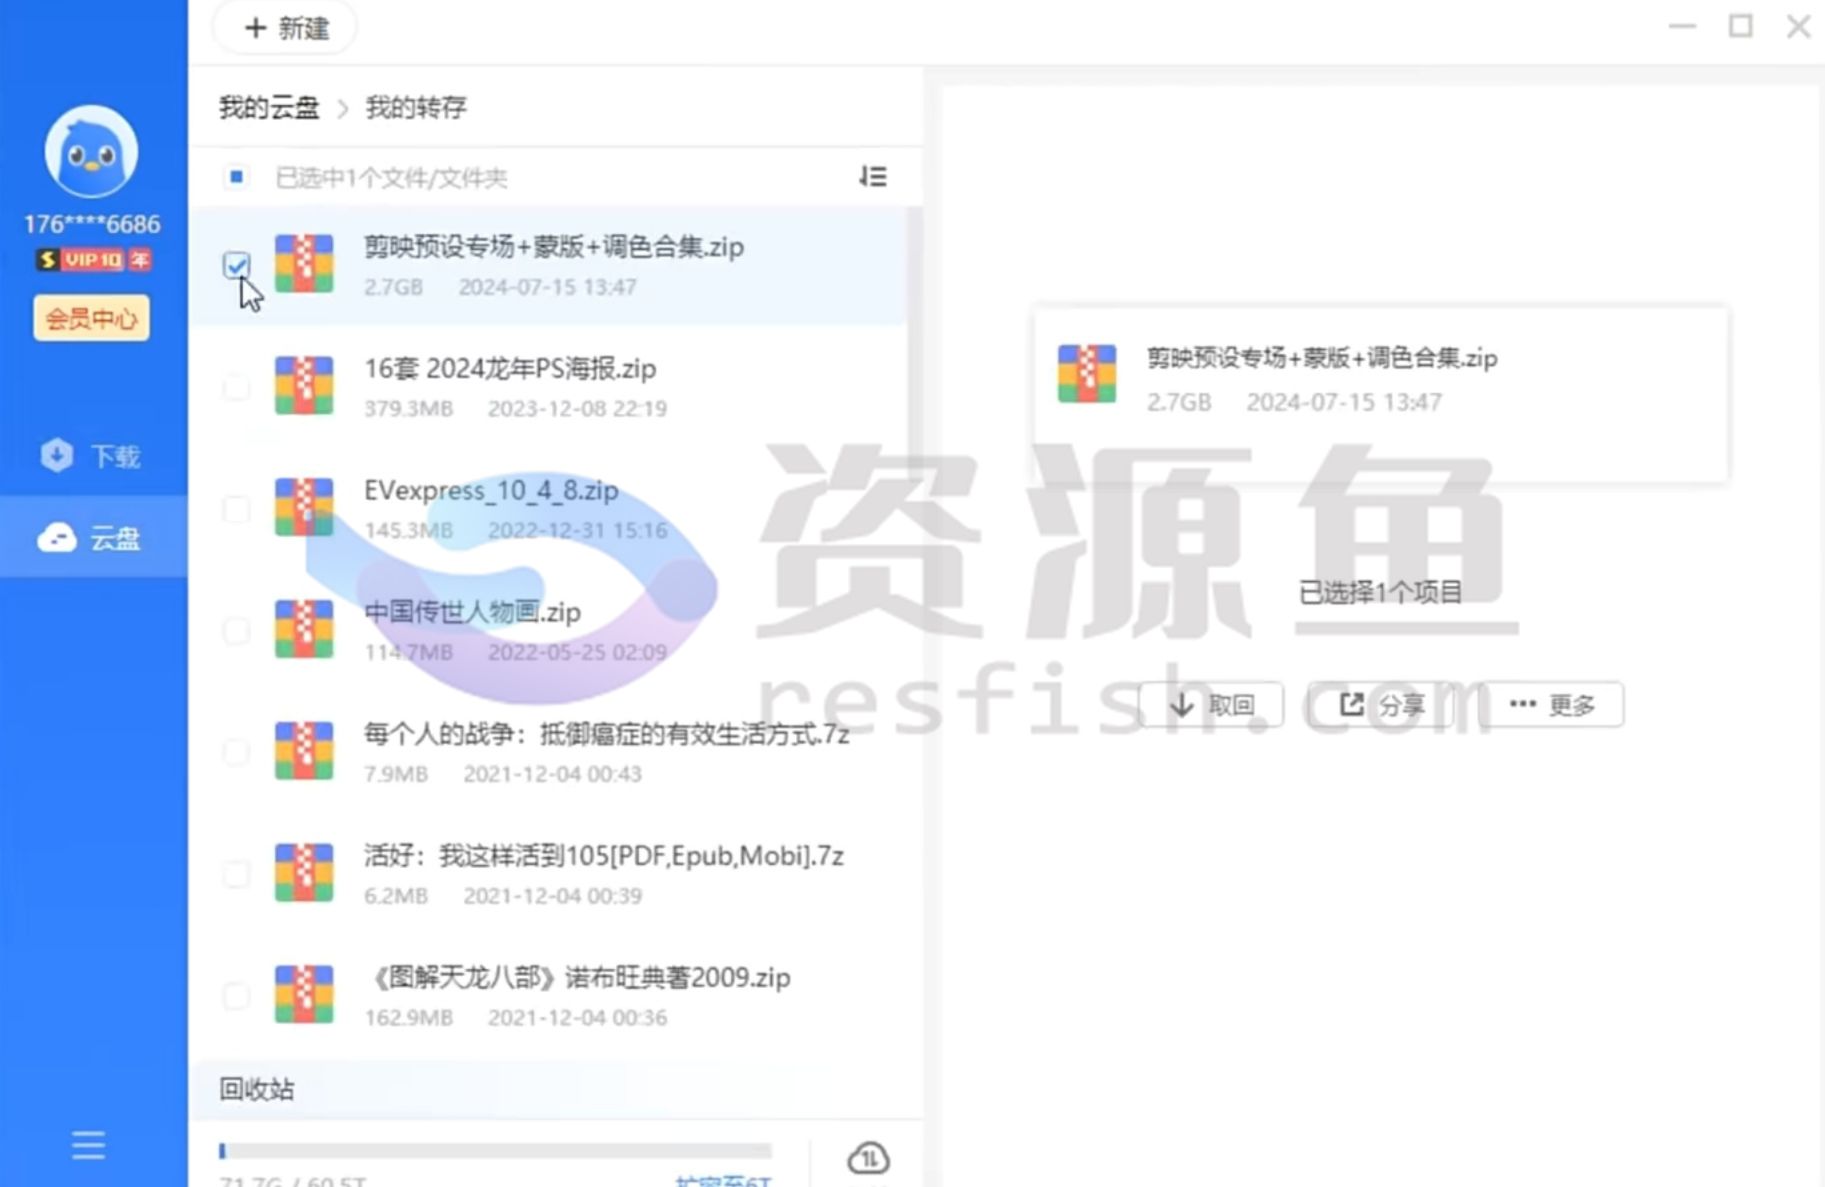The image size is (1825, 1187).
Task: Click the account number 176****6686
Action: coord(92,224)
